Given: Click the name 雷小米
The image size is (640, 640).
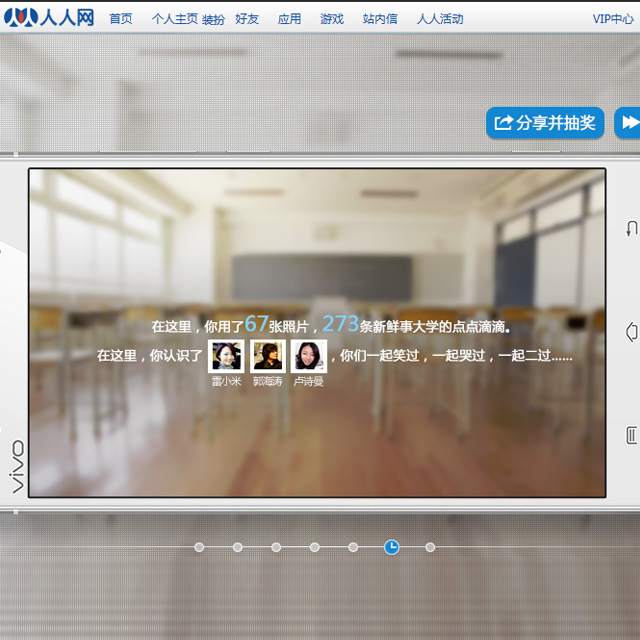Looking at the screenshot, I should pos(227,382).
